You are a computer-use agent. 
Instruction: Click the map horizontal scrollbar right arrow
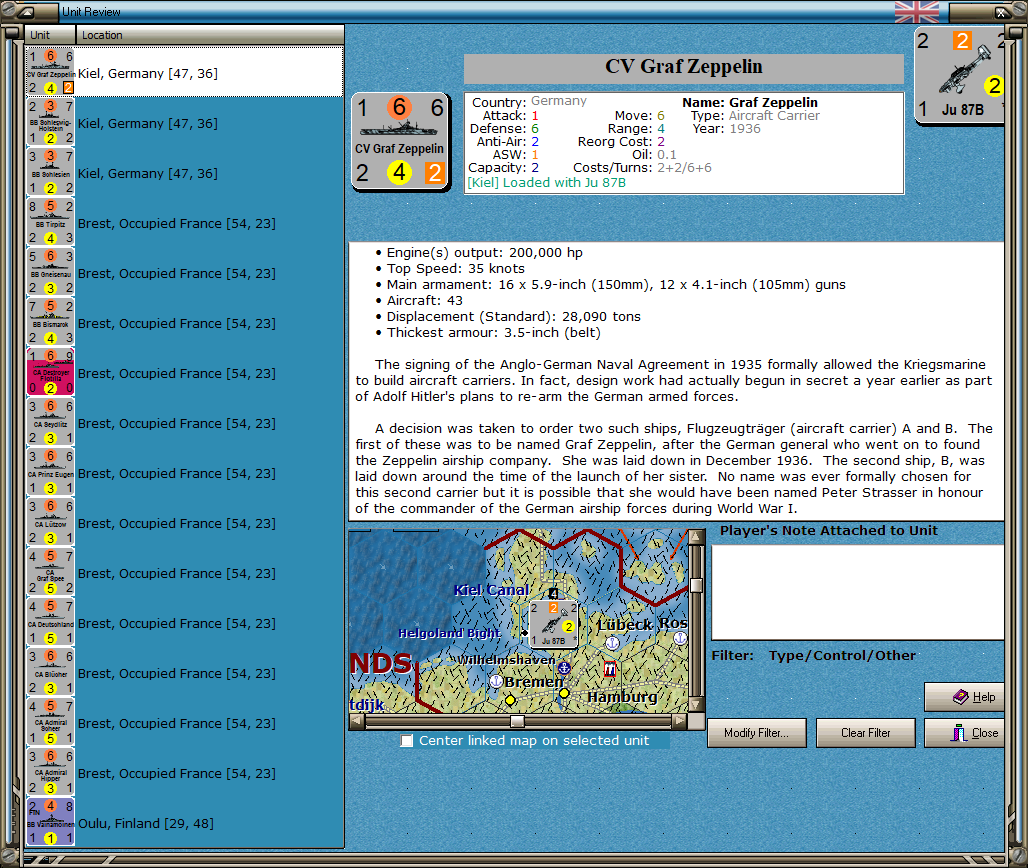680,721
